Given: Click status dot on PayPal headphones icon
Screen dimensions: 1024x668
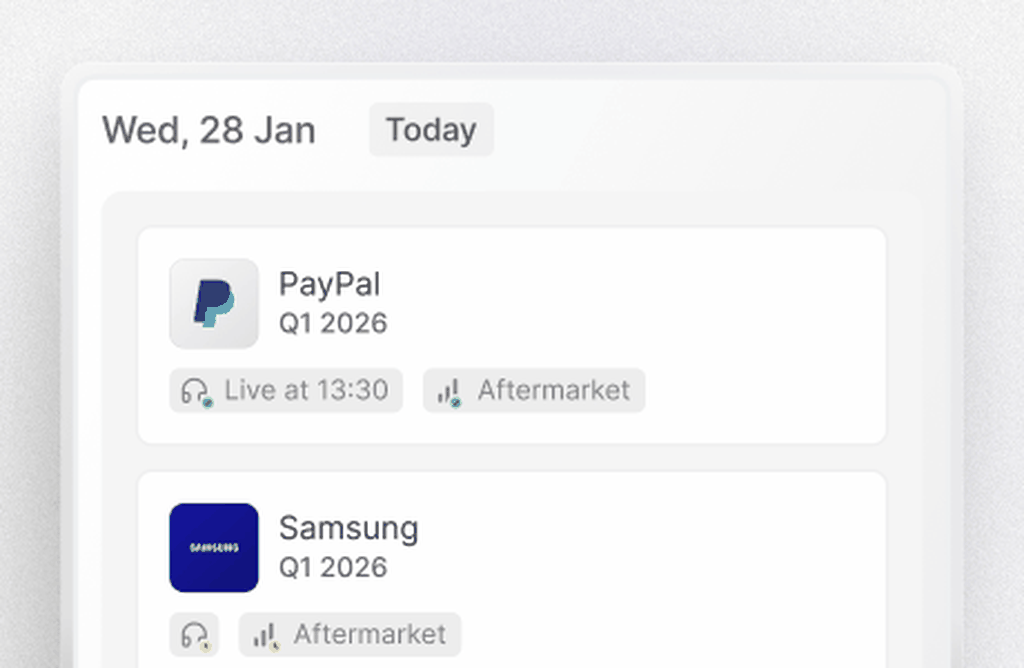Looking at the screenshot, I should 208,402.
